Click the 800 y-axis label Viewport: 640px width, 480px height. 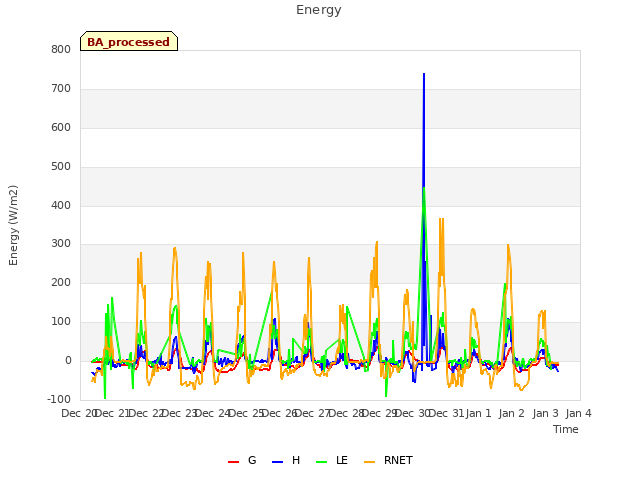pyautogui.click(x=61, y=50)
